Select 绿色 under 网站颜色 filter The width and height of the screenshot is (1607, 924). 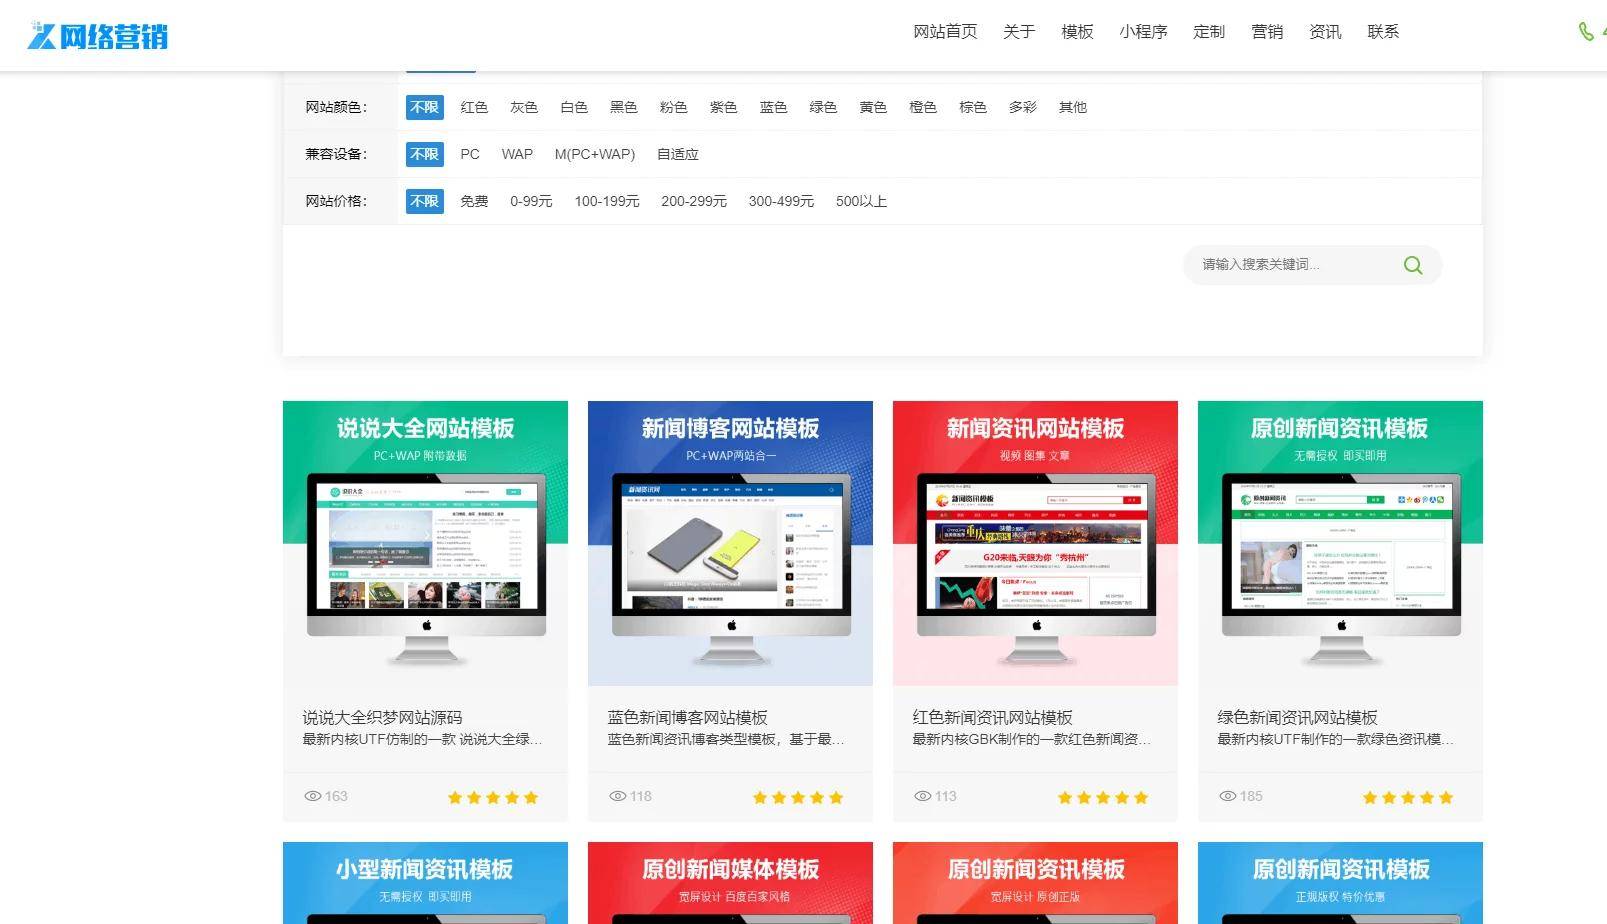coord(823,107)
